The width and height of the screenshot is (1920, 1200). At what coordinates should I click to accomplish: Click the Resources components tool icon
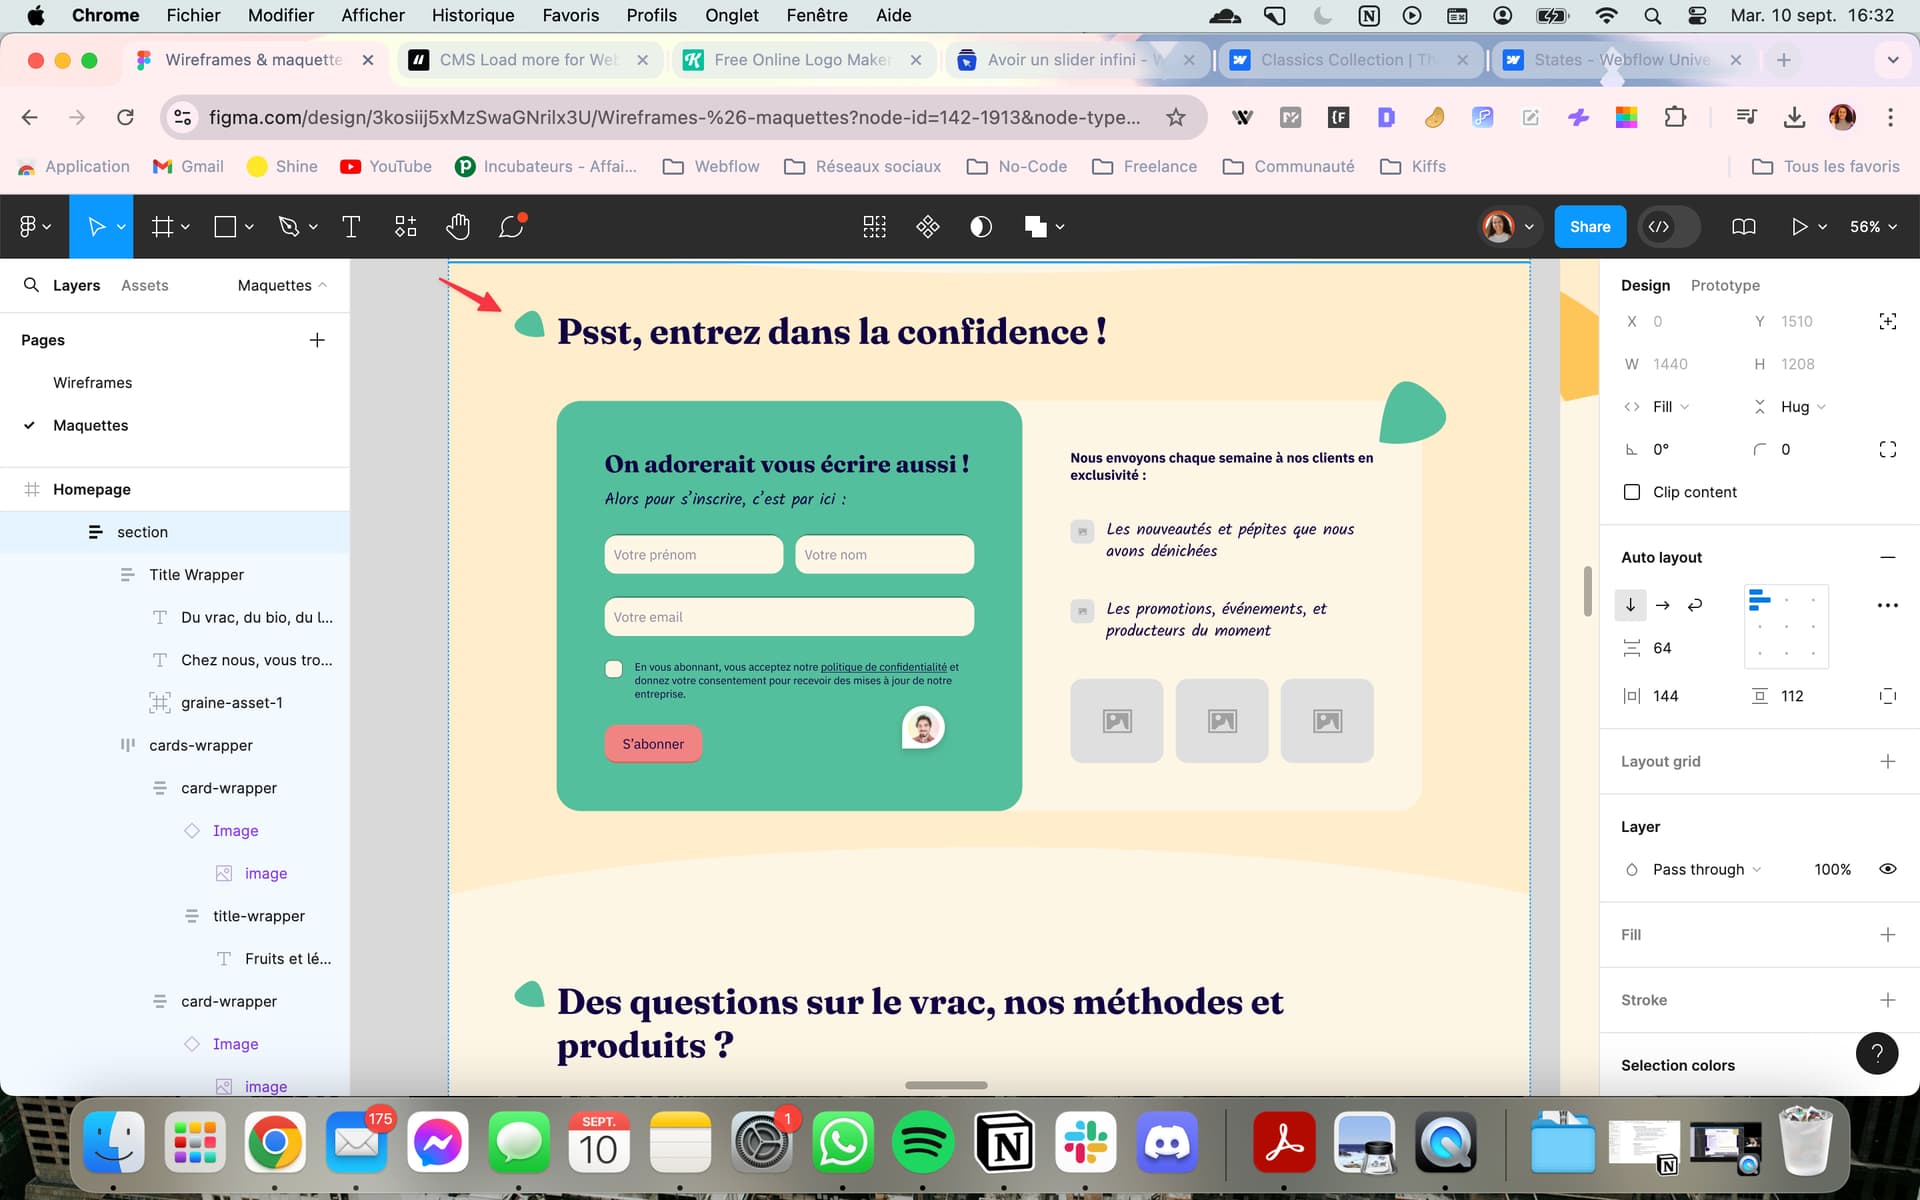point(405,227)
